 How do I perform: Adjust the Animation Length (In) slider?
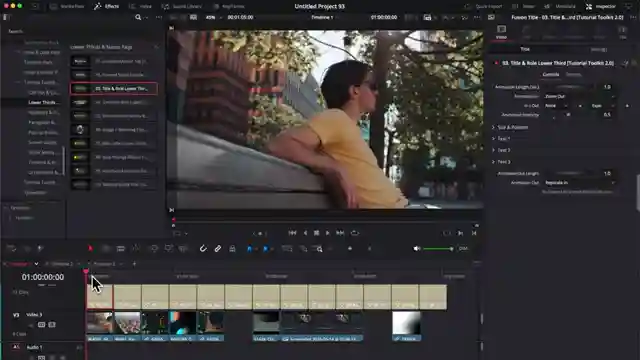click(x=569, y=87)
